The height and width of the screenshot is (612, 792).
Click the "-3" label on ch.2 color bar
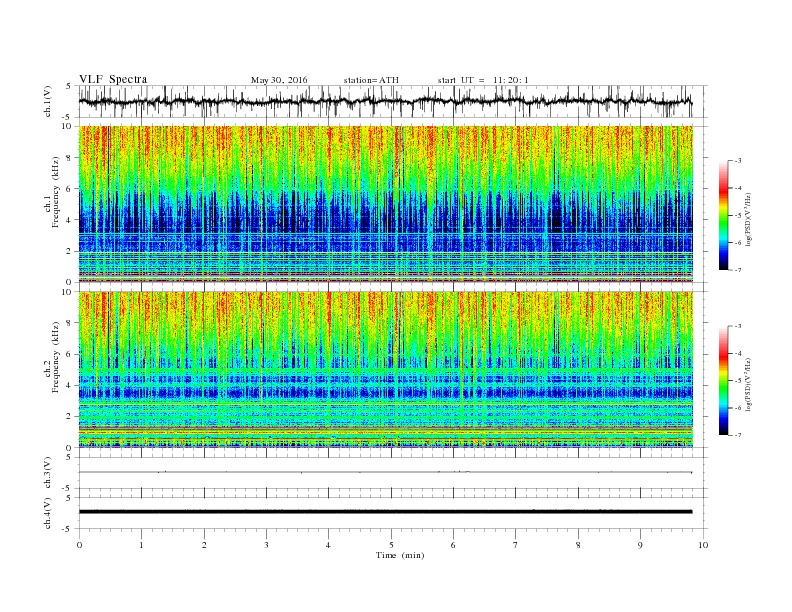738,326
